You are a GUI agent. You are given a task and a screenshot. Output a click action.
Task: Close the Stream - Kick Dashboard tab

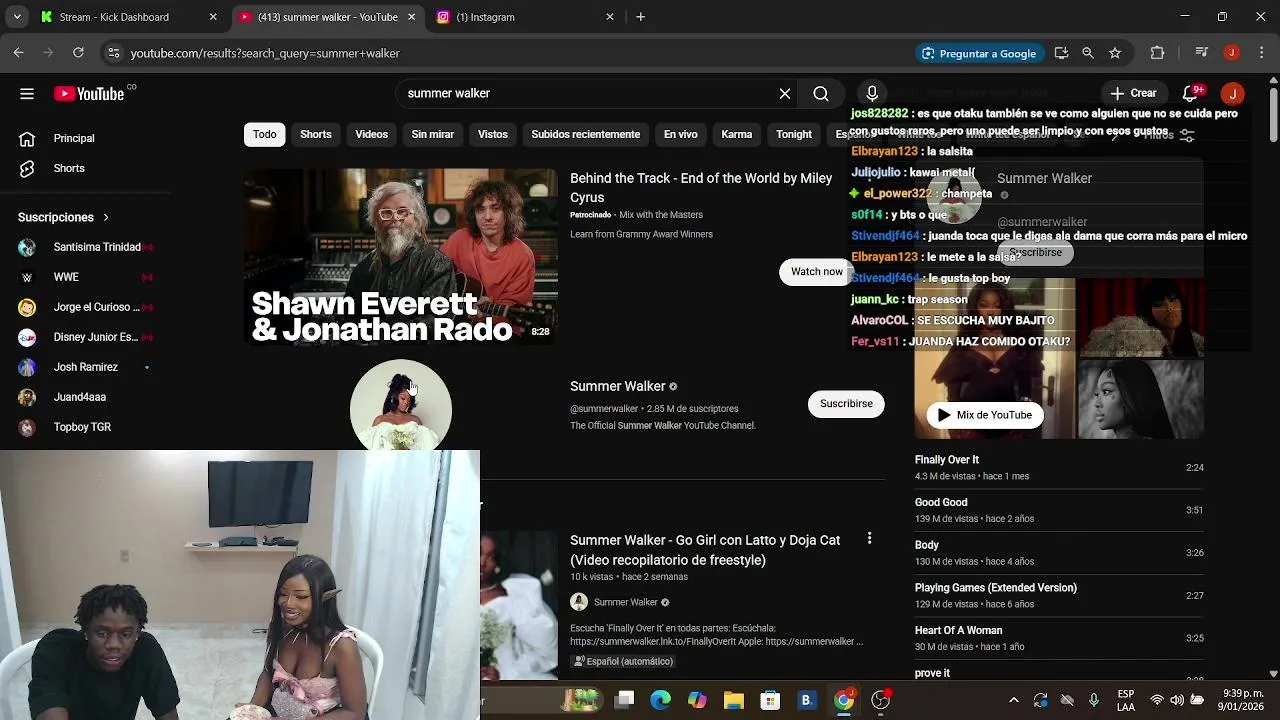coord(213,17)
